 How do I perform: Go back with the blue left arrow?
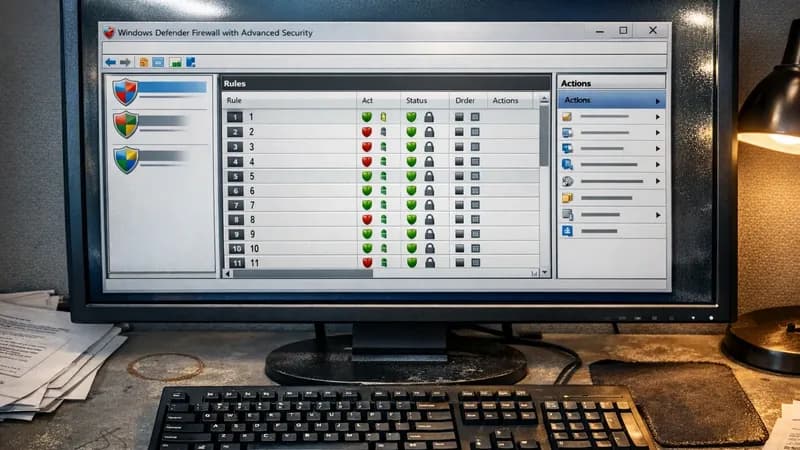(110, 62)
